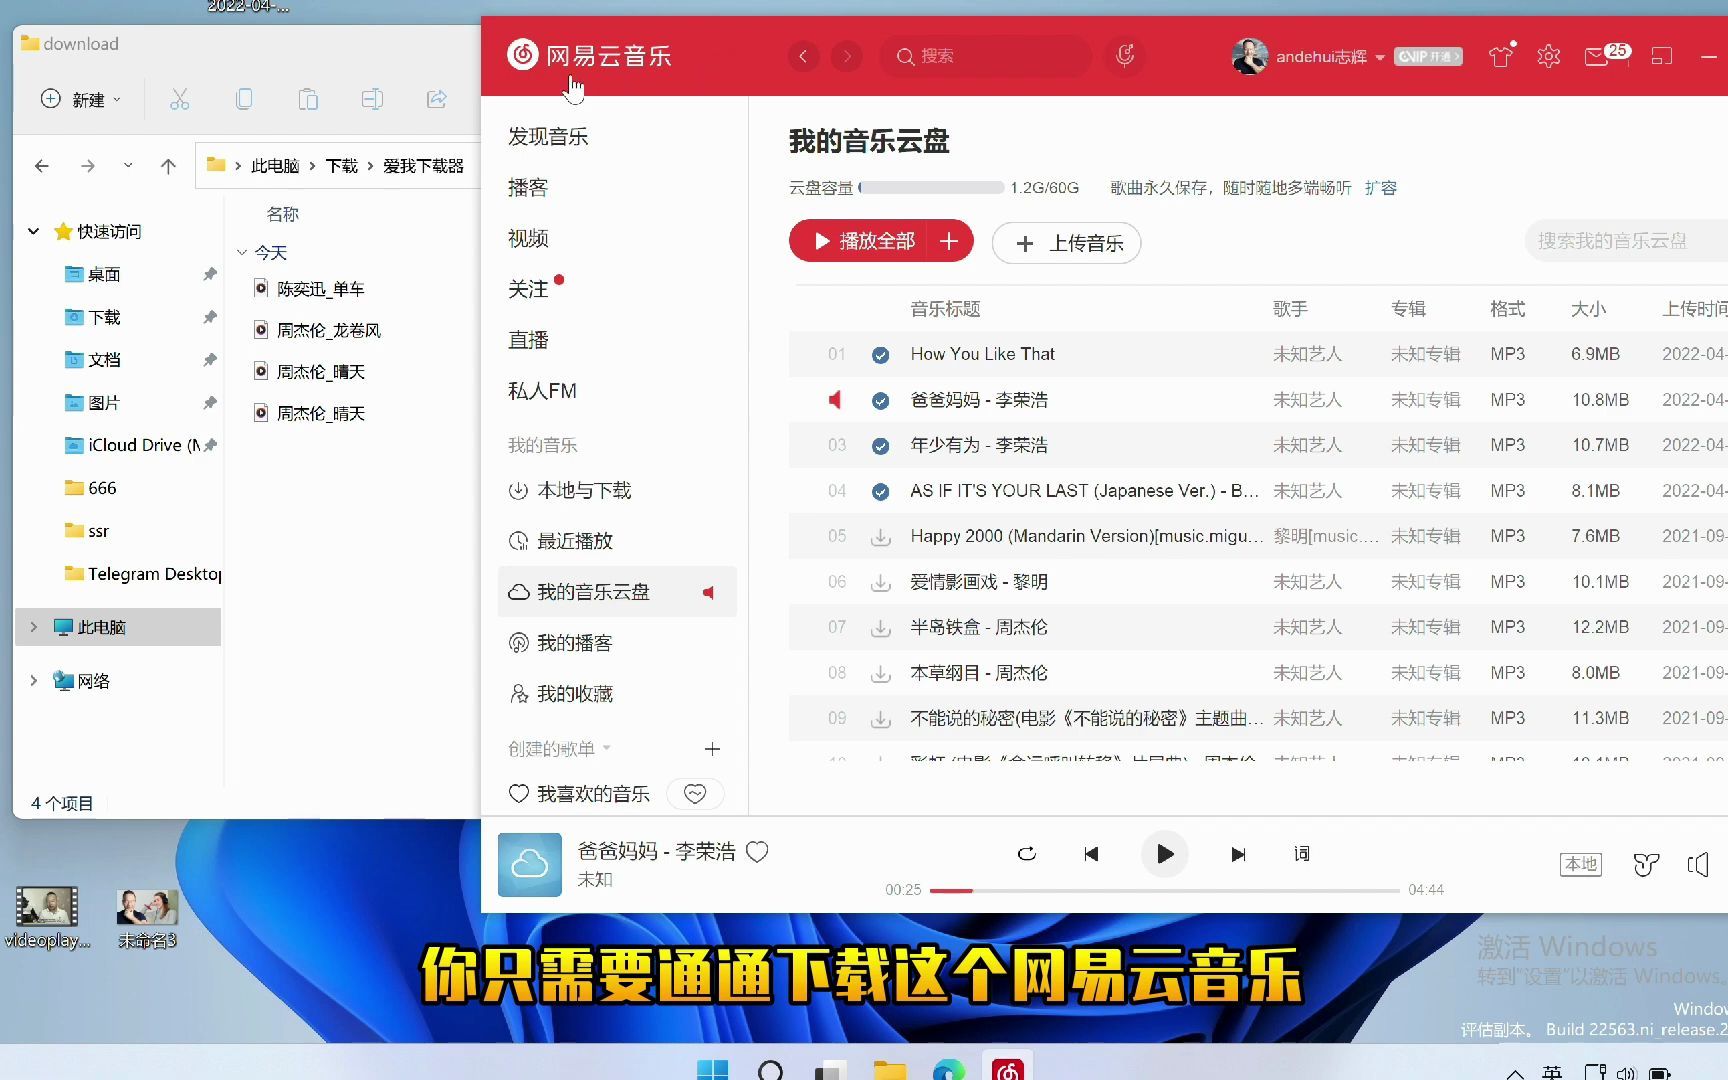Sort by 音乐标题 column header
This screenshot has width=1728, height=1080.
(x=945, y=309)
